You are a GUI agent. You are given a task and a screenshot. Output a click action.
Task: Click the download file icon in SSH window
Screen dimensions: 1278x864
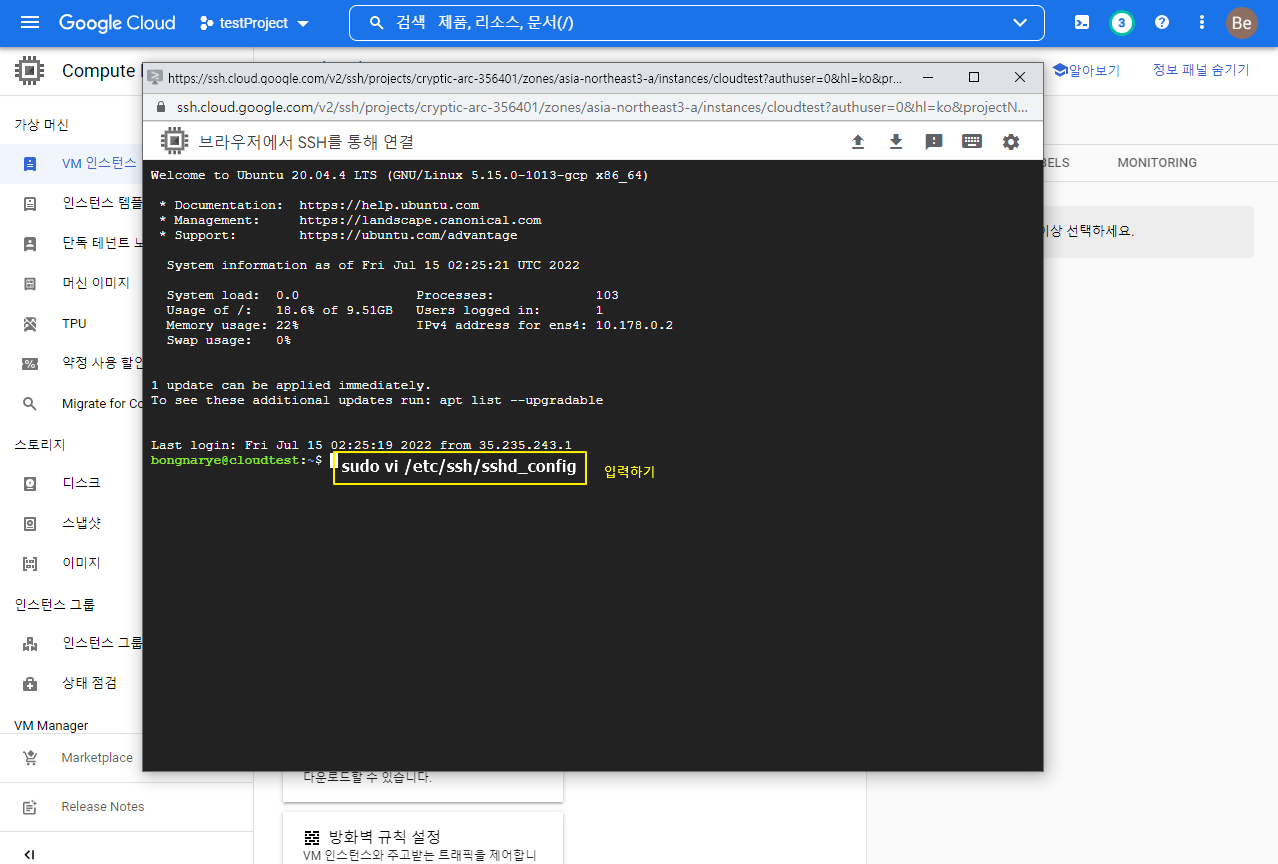tap(896, 142)
